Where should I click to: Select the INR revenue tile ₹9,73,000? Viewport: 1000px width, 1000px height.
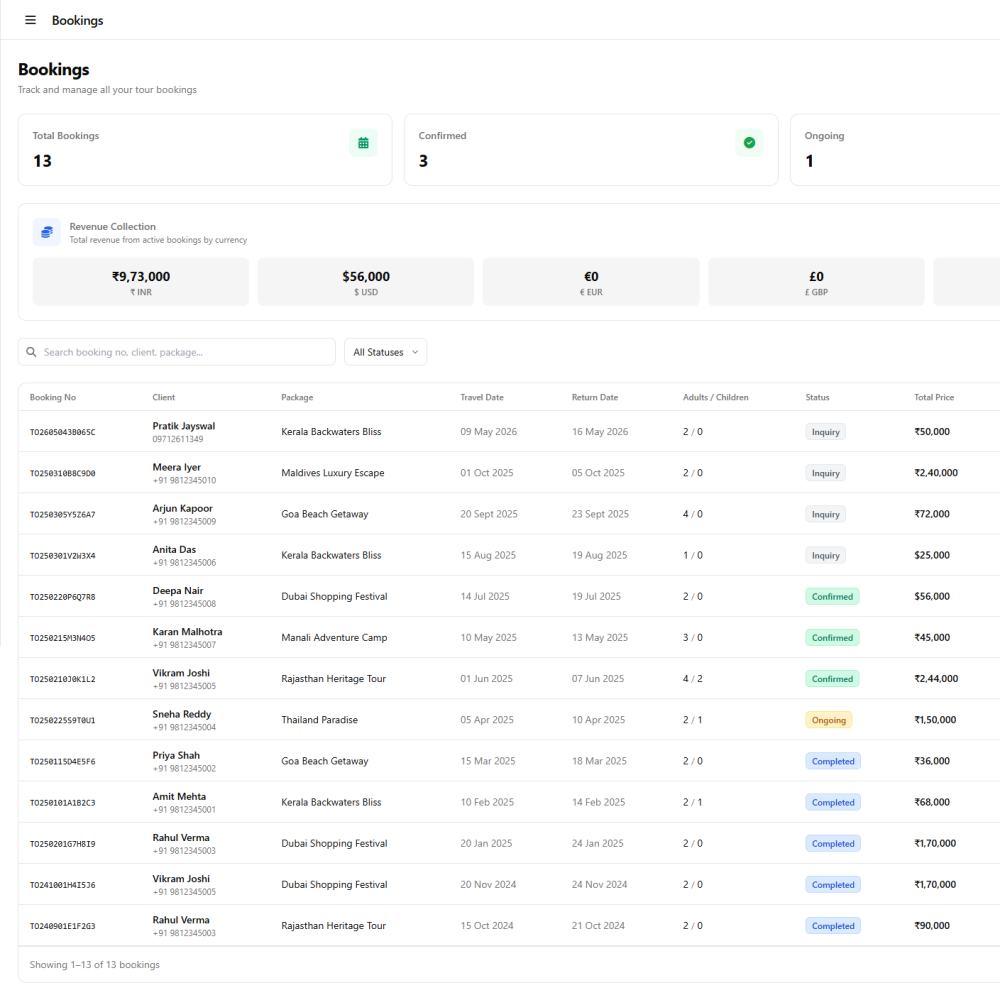141,282
